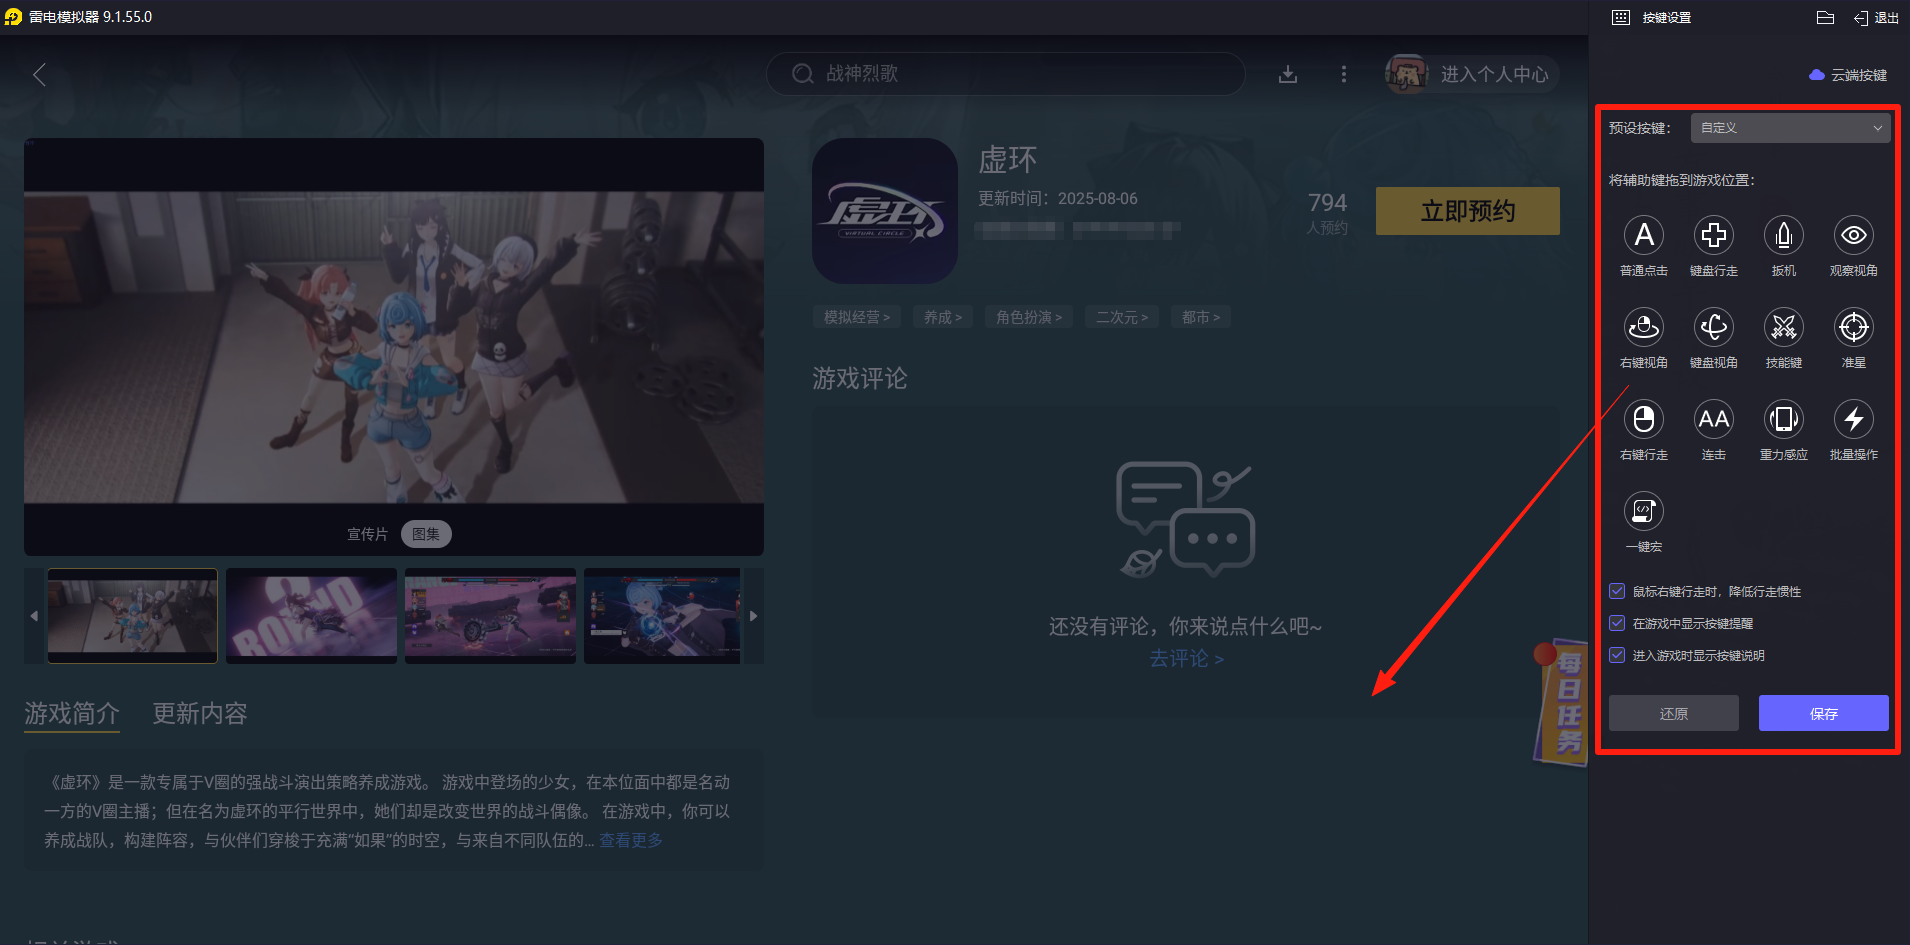Select the fourth thumbnail with blue-haired character

(662, 616)
